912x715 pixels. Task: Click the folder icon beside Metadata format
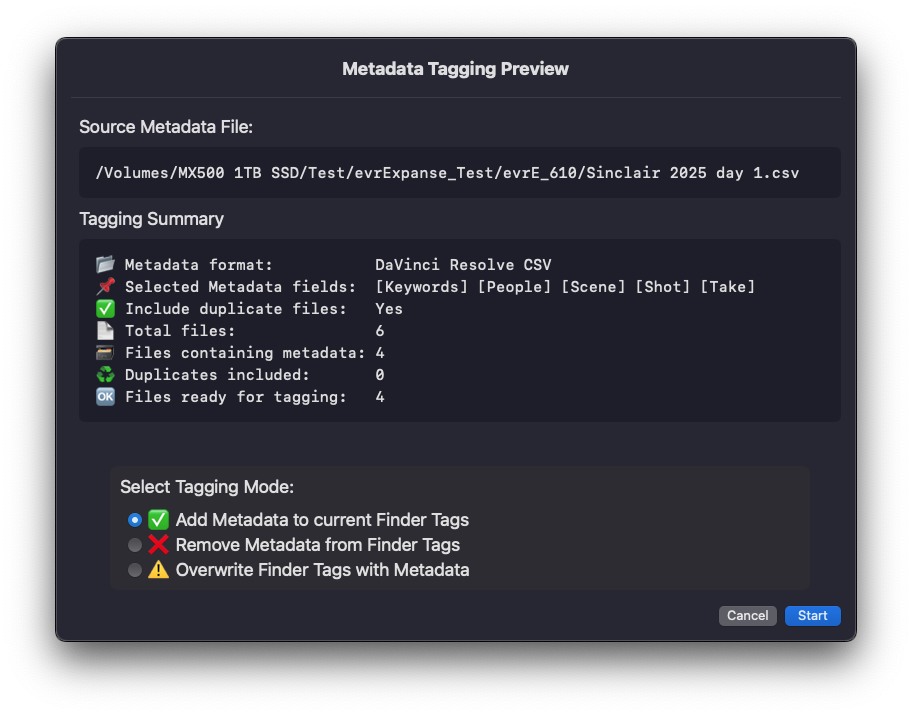point(105,265)
